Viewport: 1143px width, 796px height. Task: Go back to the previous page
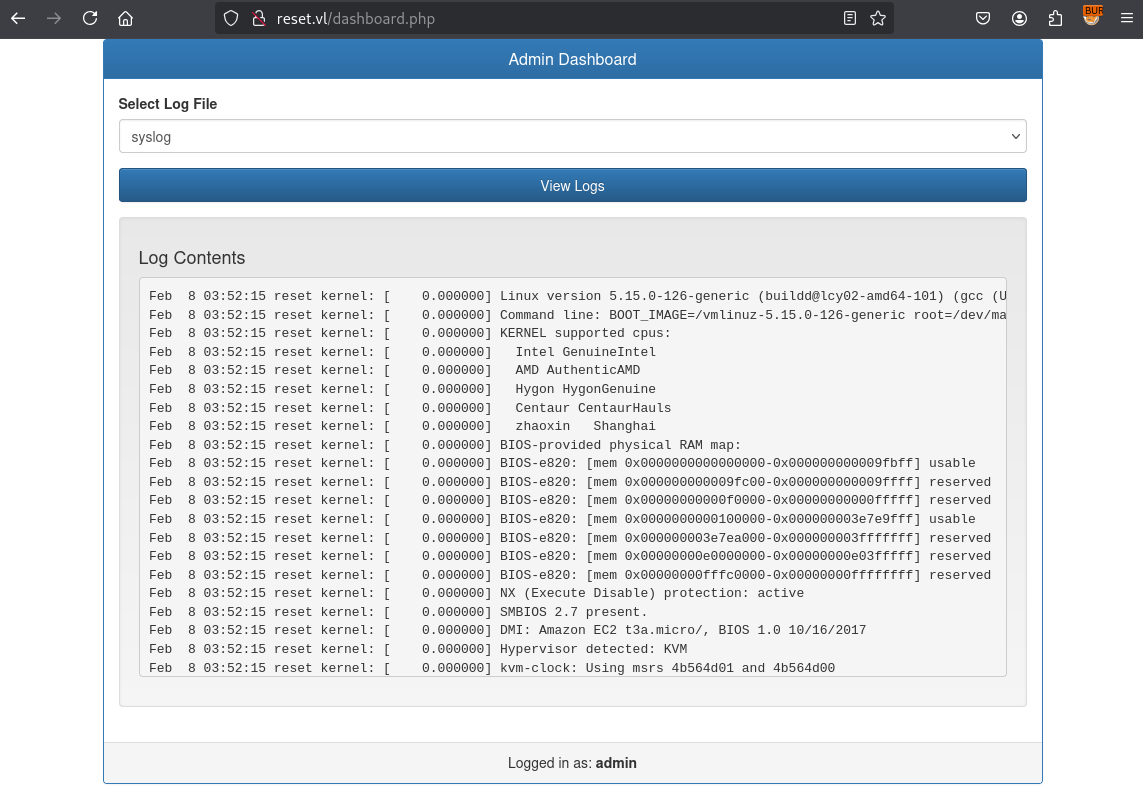pyautogui.click(x=18, y=18)
